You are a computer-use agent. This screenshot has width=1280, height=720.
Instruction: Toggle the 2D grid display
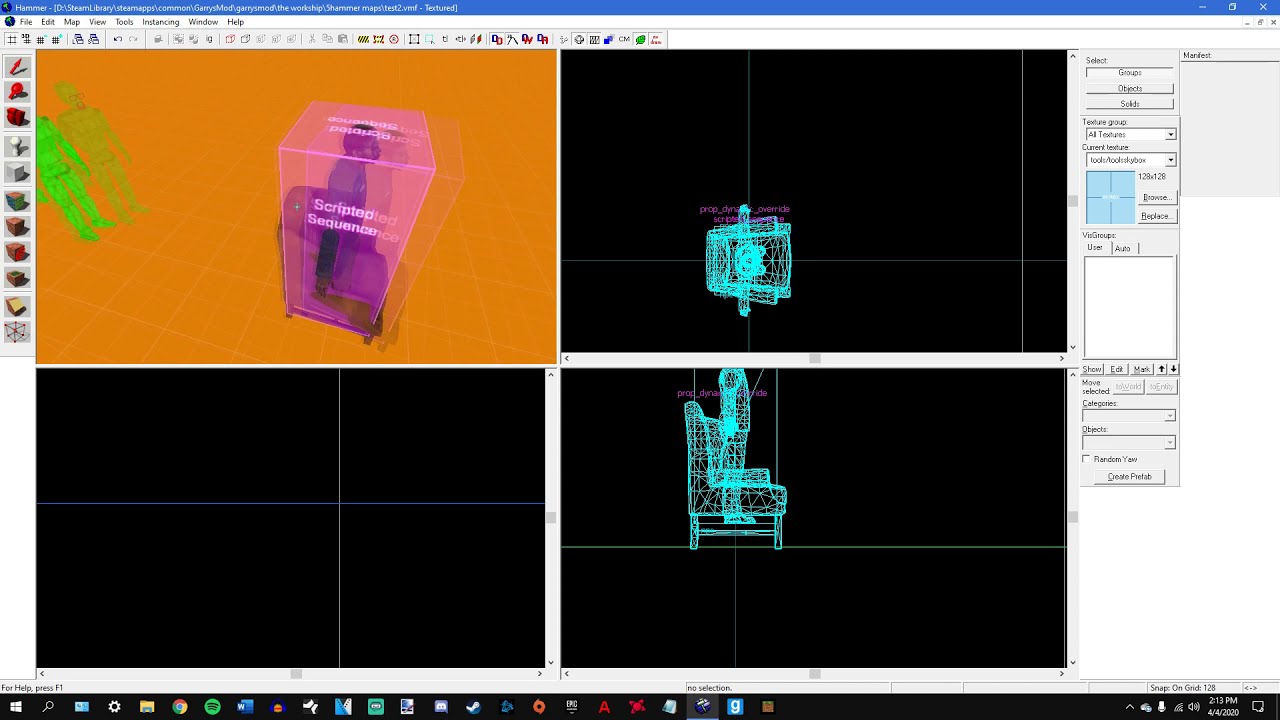[12, 40]
